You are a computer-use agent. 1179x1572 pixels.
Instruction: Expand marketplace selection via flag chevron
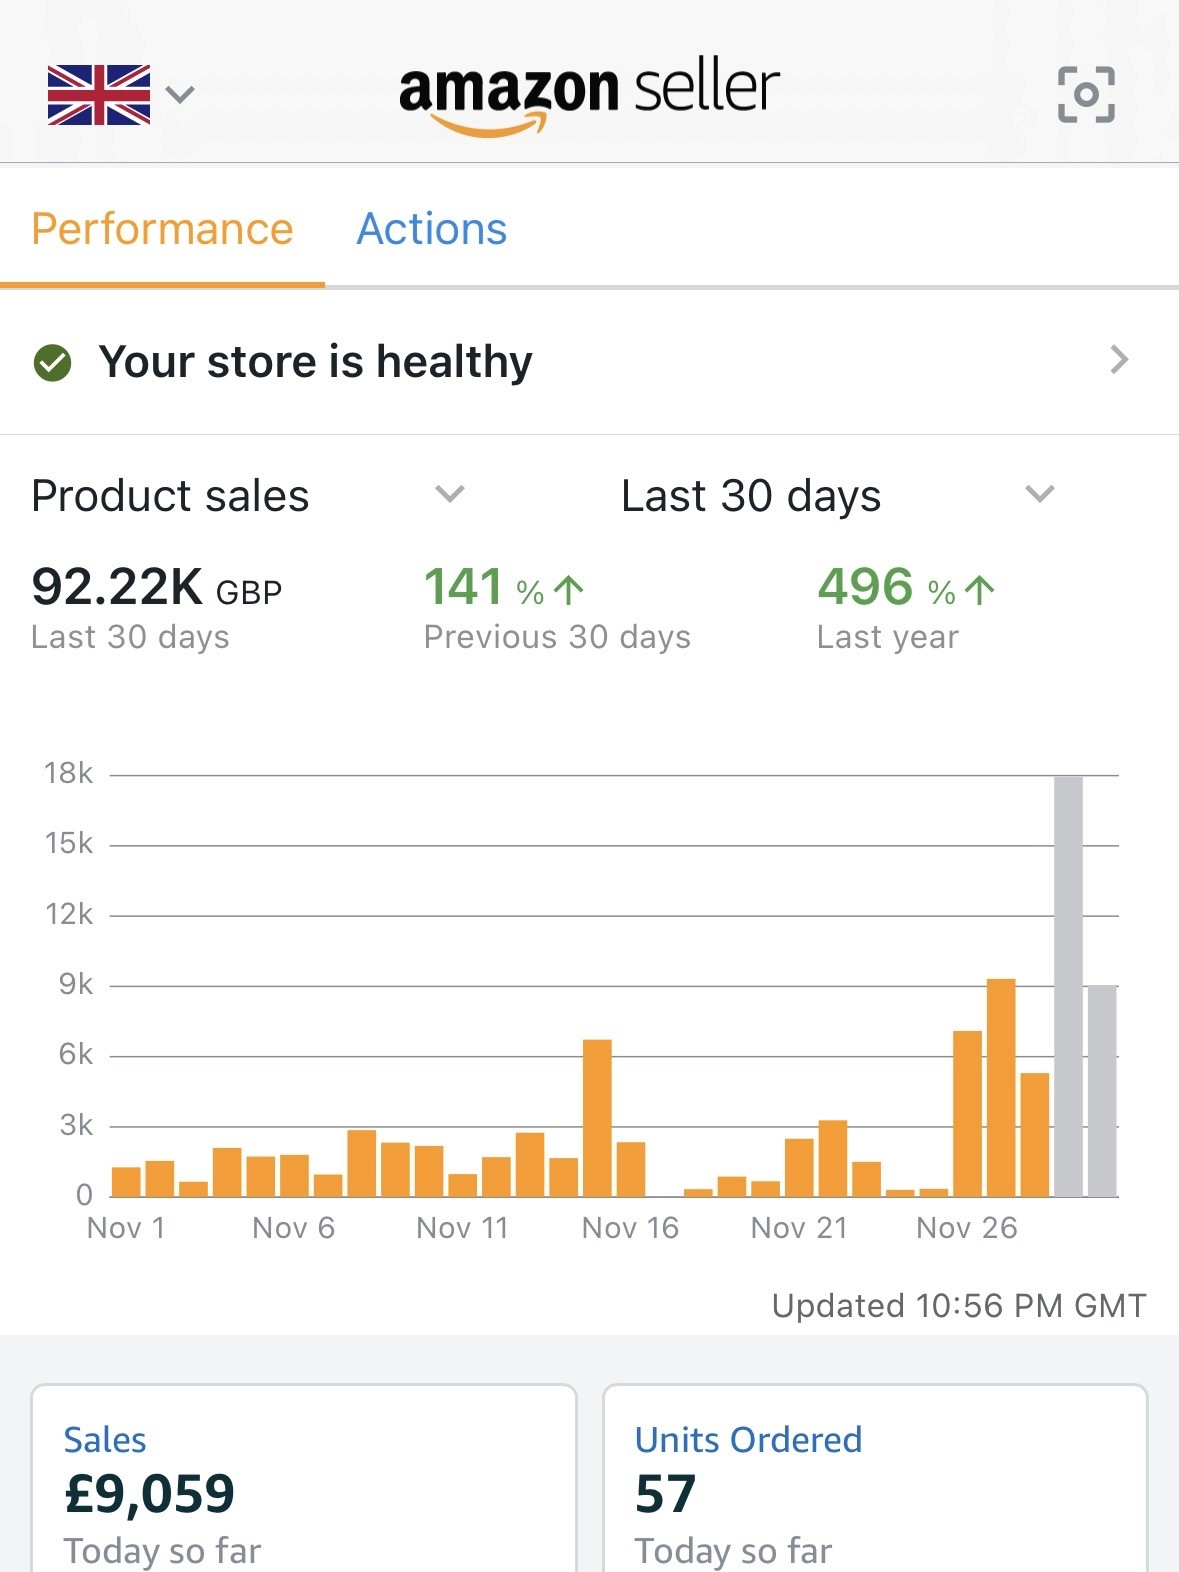[x=180, y=94]
